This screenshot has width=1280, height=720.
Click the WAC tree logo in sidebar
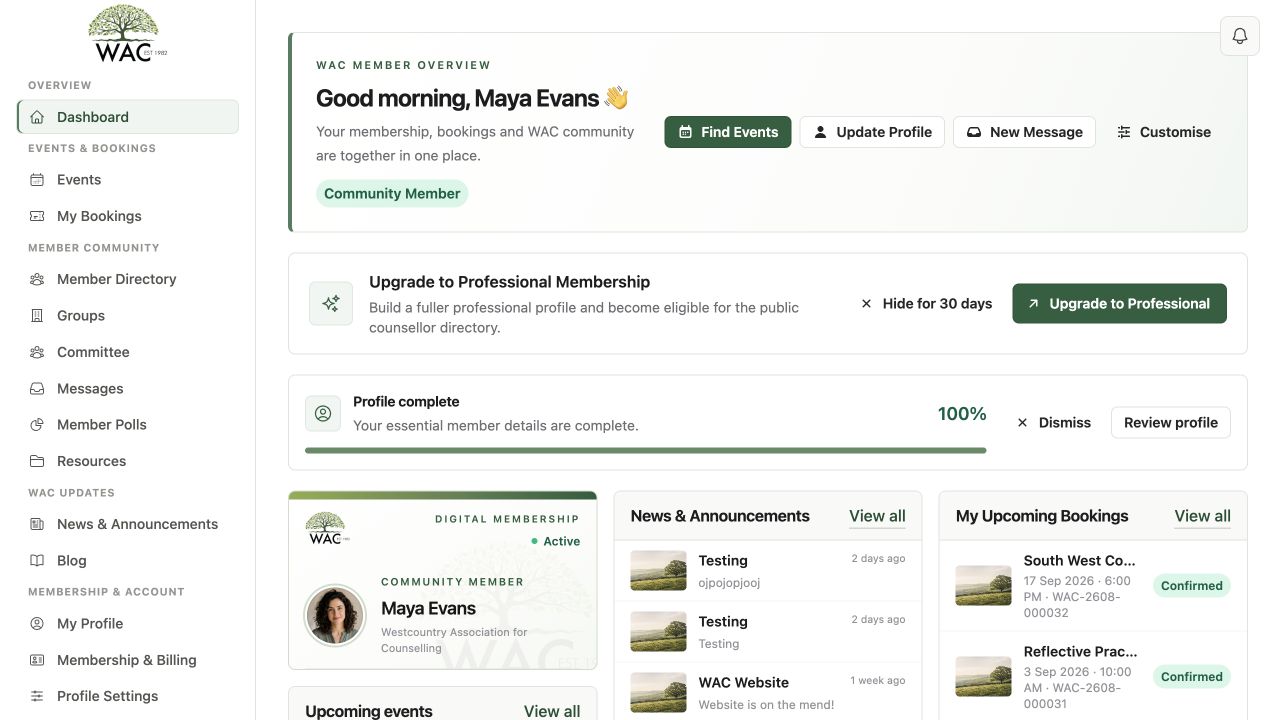click(128, 33)
